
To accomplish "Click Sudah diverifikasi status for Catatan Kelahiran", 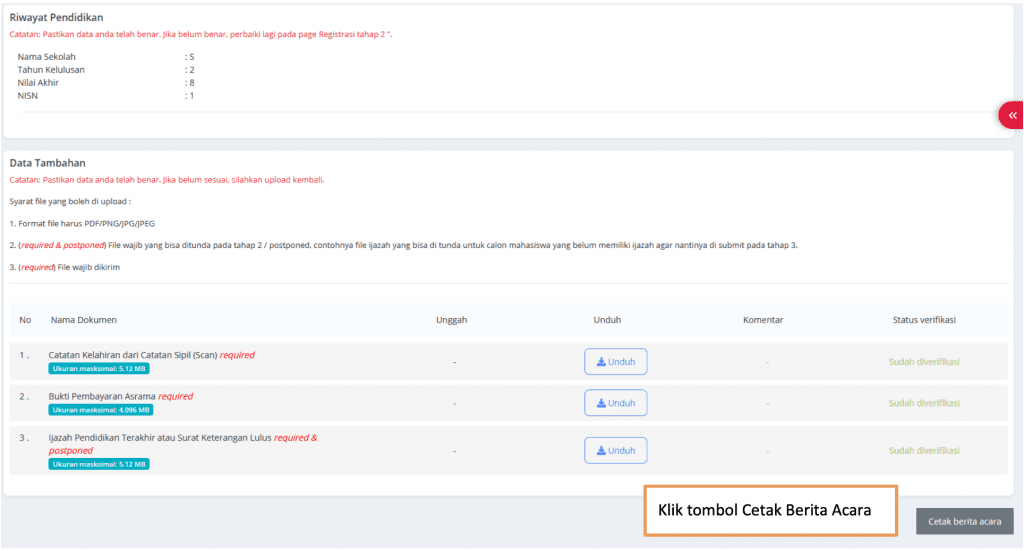I will coord(924,362).
